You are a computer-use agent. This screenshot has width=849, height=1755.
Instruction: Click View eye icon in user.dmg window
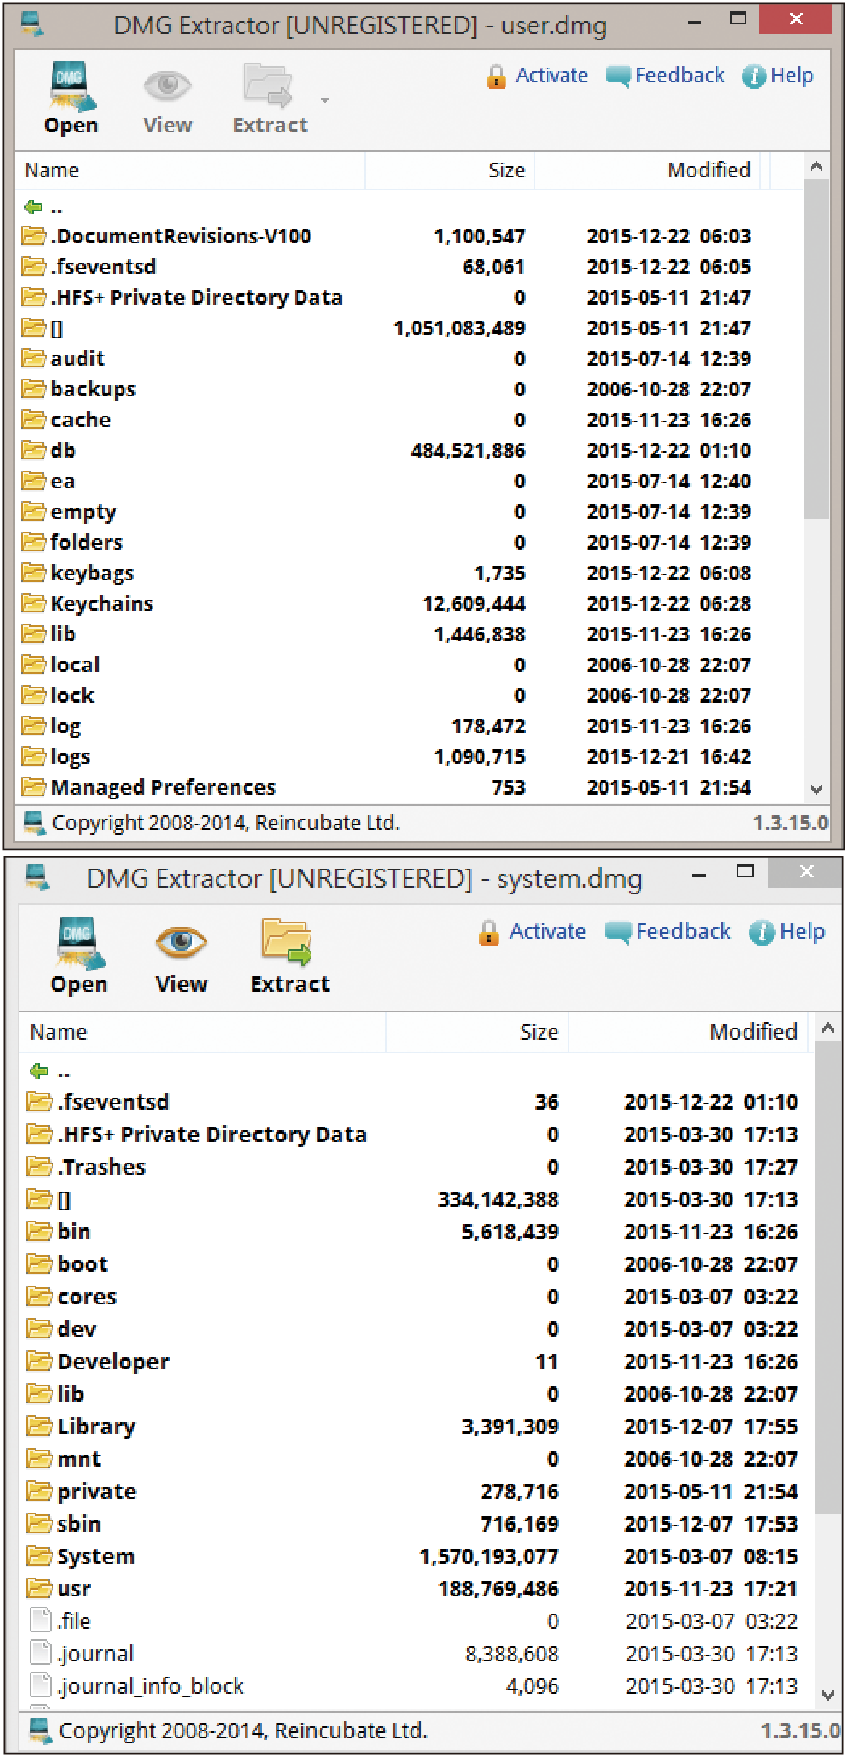[x=167, y=86]
